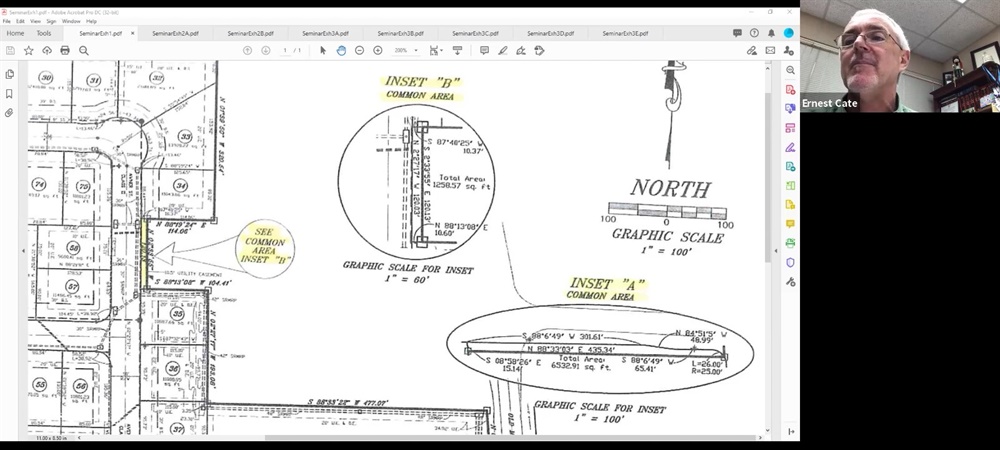Switch to SeminarExh3B.pdf tab
The image size is (1000, 450).
[x=401, y=33]
